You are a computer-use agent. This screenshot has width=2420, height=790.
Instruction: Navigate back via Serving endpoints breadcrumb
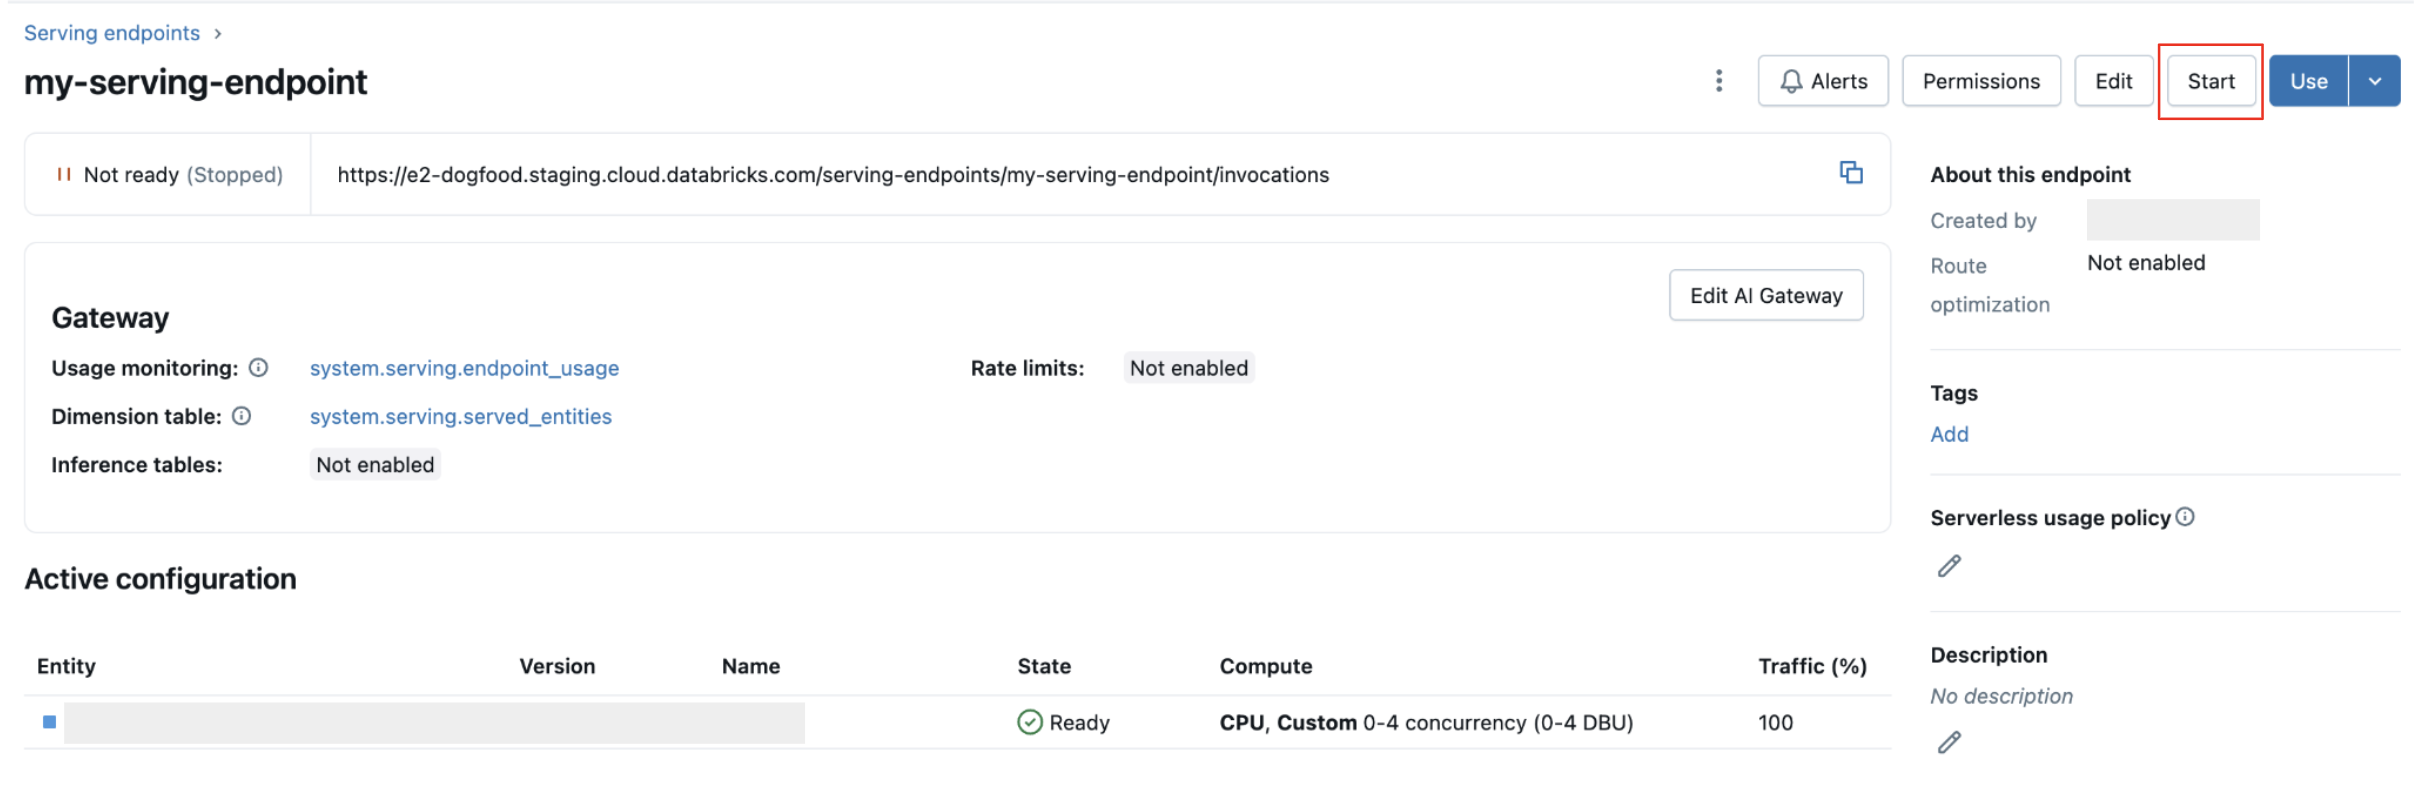coord(112,32)
